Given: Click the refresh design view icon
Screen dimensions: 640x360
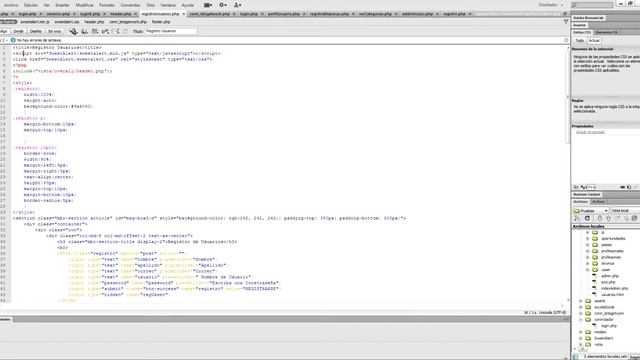Looking at the screenshot, I should (x=125, y=31).
